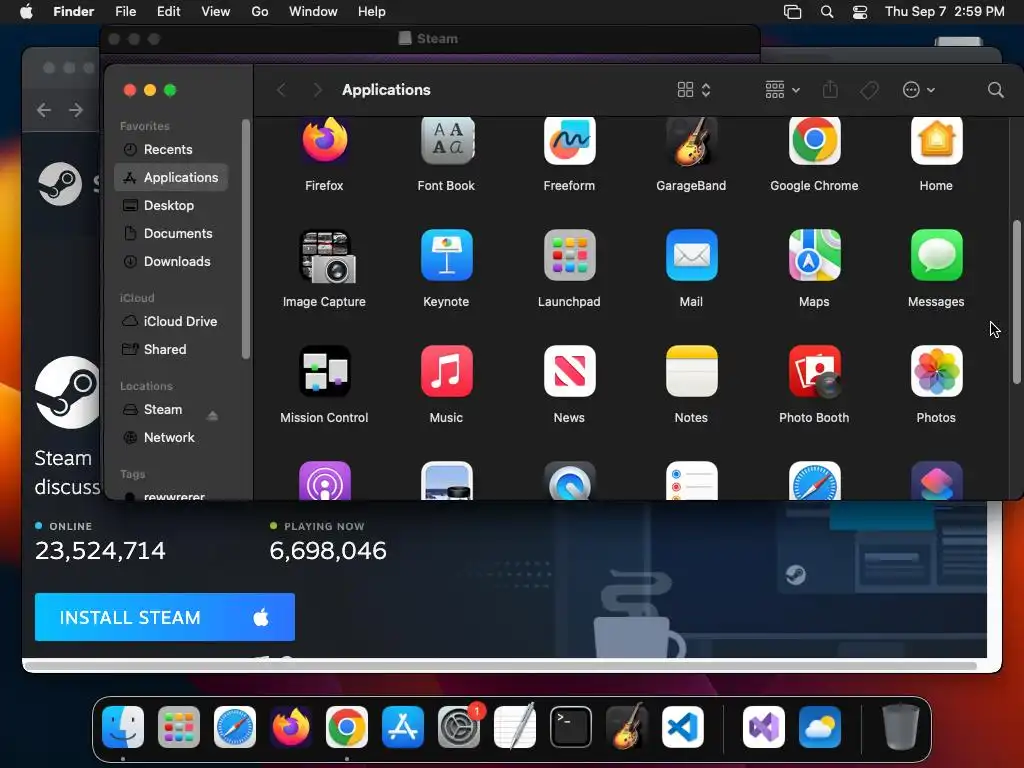The height and width of the screenshot is (768, 1024).
Task: Click the Share toolbar button in Finder
Action: [x=830, y=89]
